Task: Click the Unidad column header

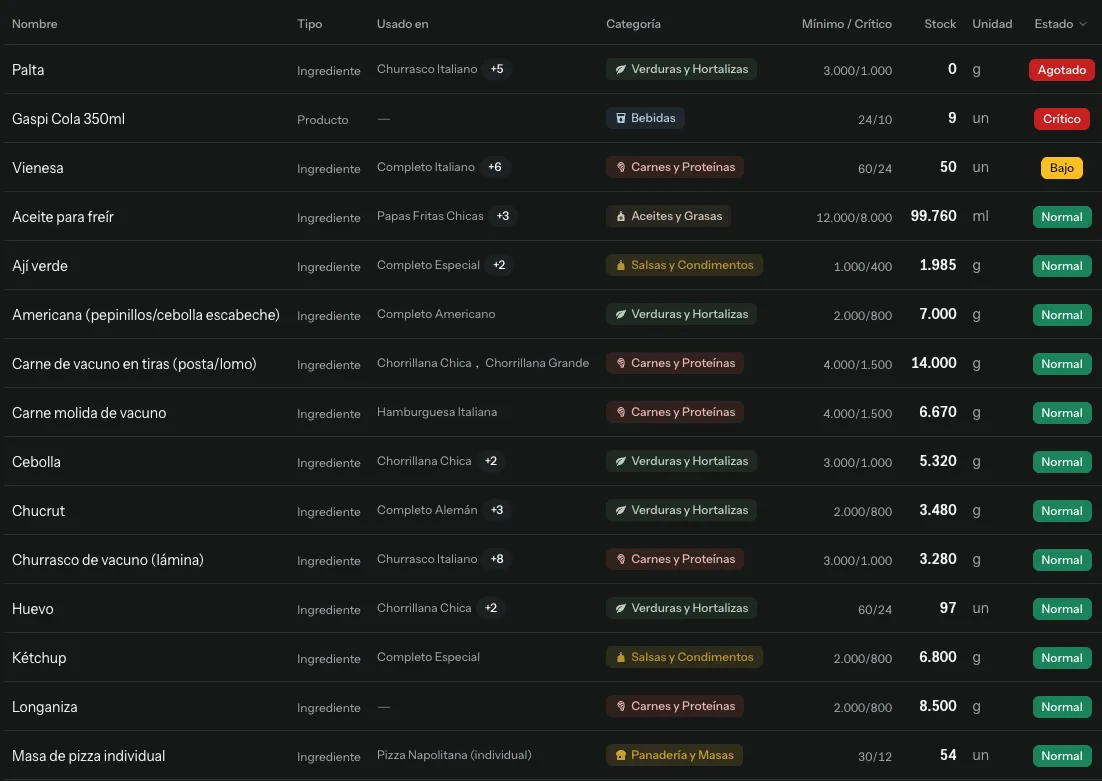Action: pyautogui.click(x=992, y=24)
